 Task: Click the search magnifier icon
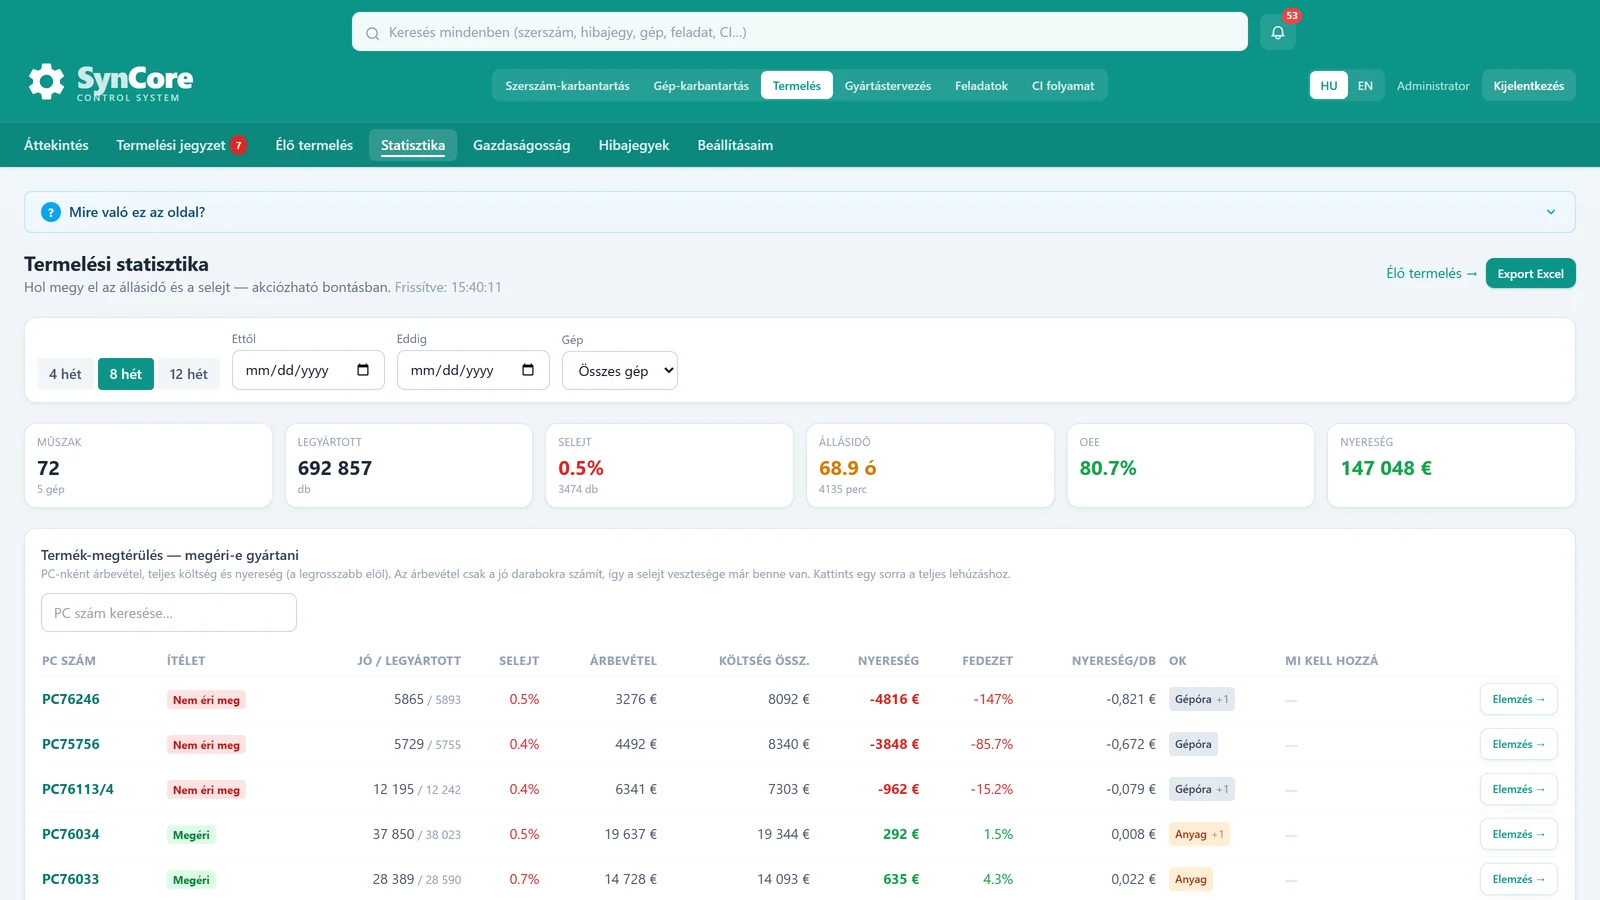[x=372, y=33]
